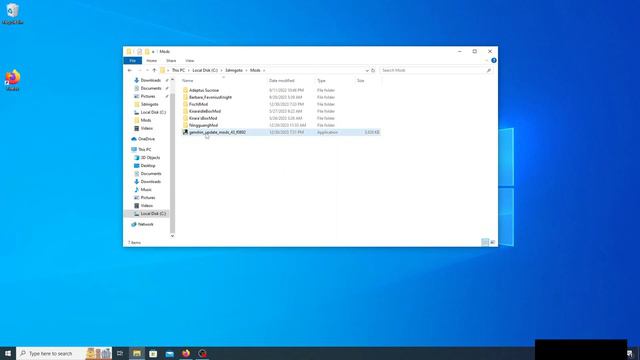Select the Barbara folder in the list
The height and width of the screenshot is (360, 640).
point(210,97)
